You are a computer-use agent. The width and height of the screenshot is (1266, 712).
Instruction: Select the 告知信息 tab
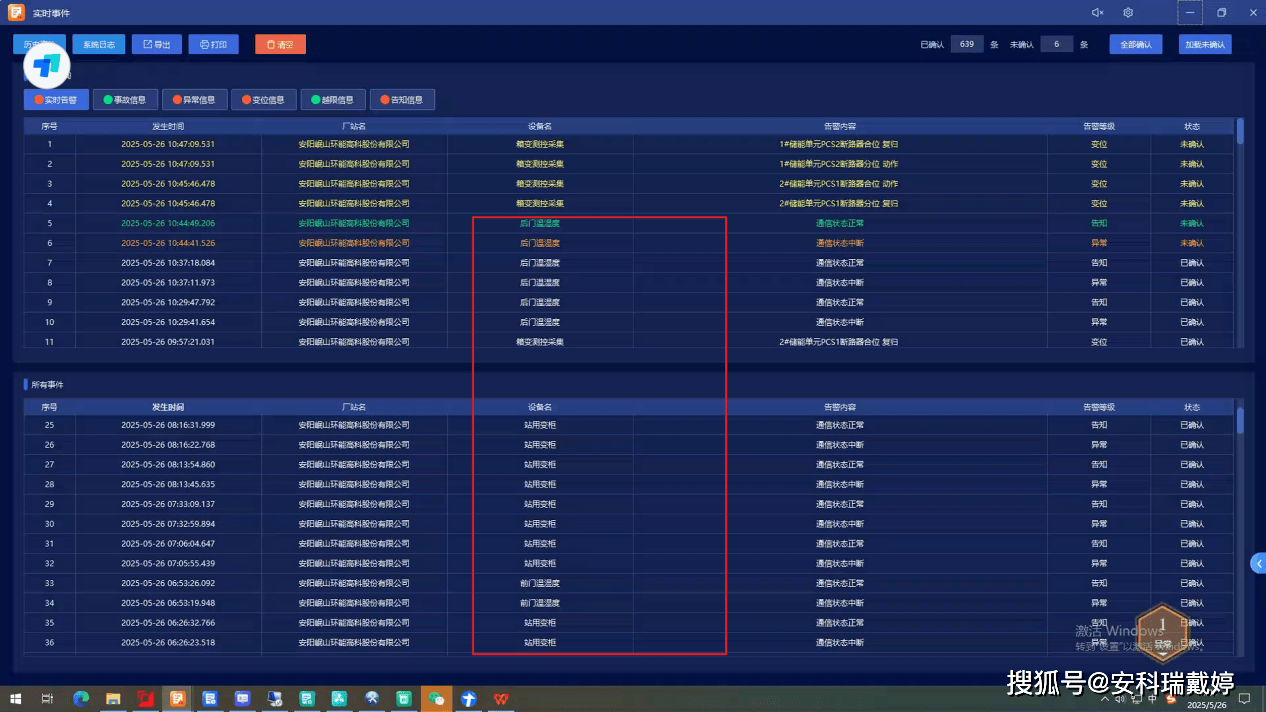[402, 99]
